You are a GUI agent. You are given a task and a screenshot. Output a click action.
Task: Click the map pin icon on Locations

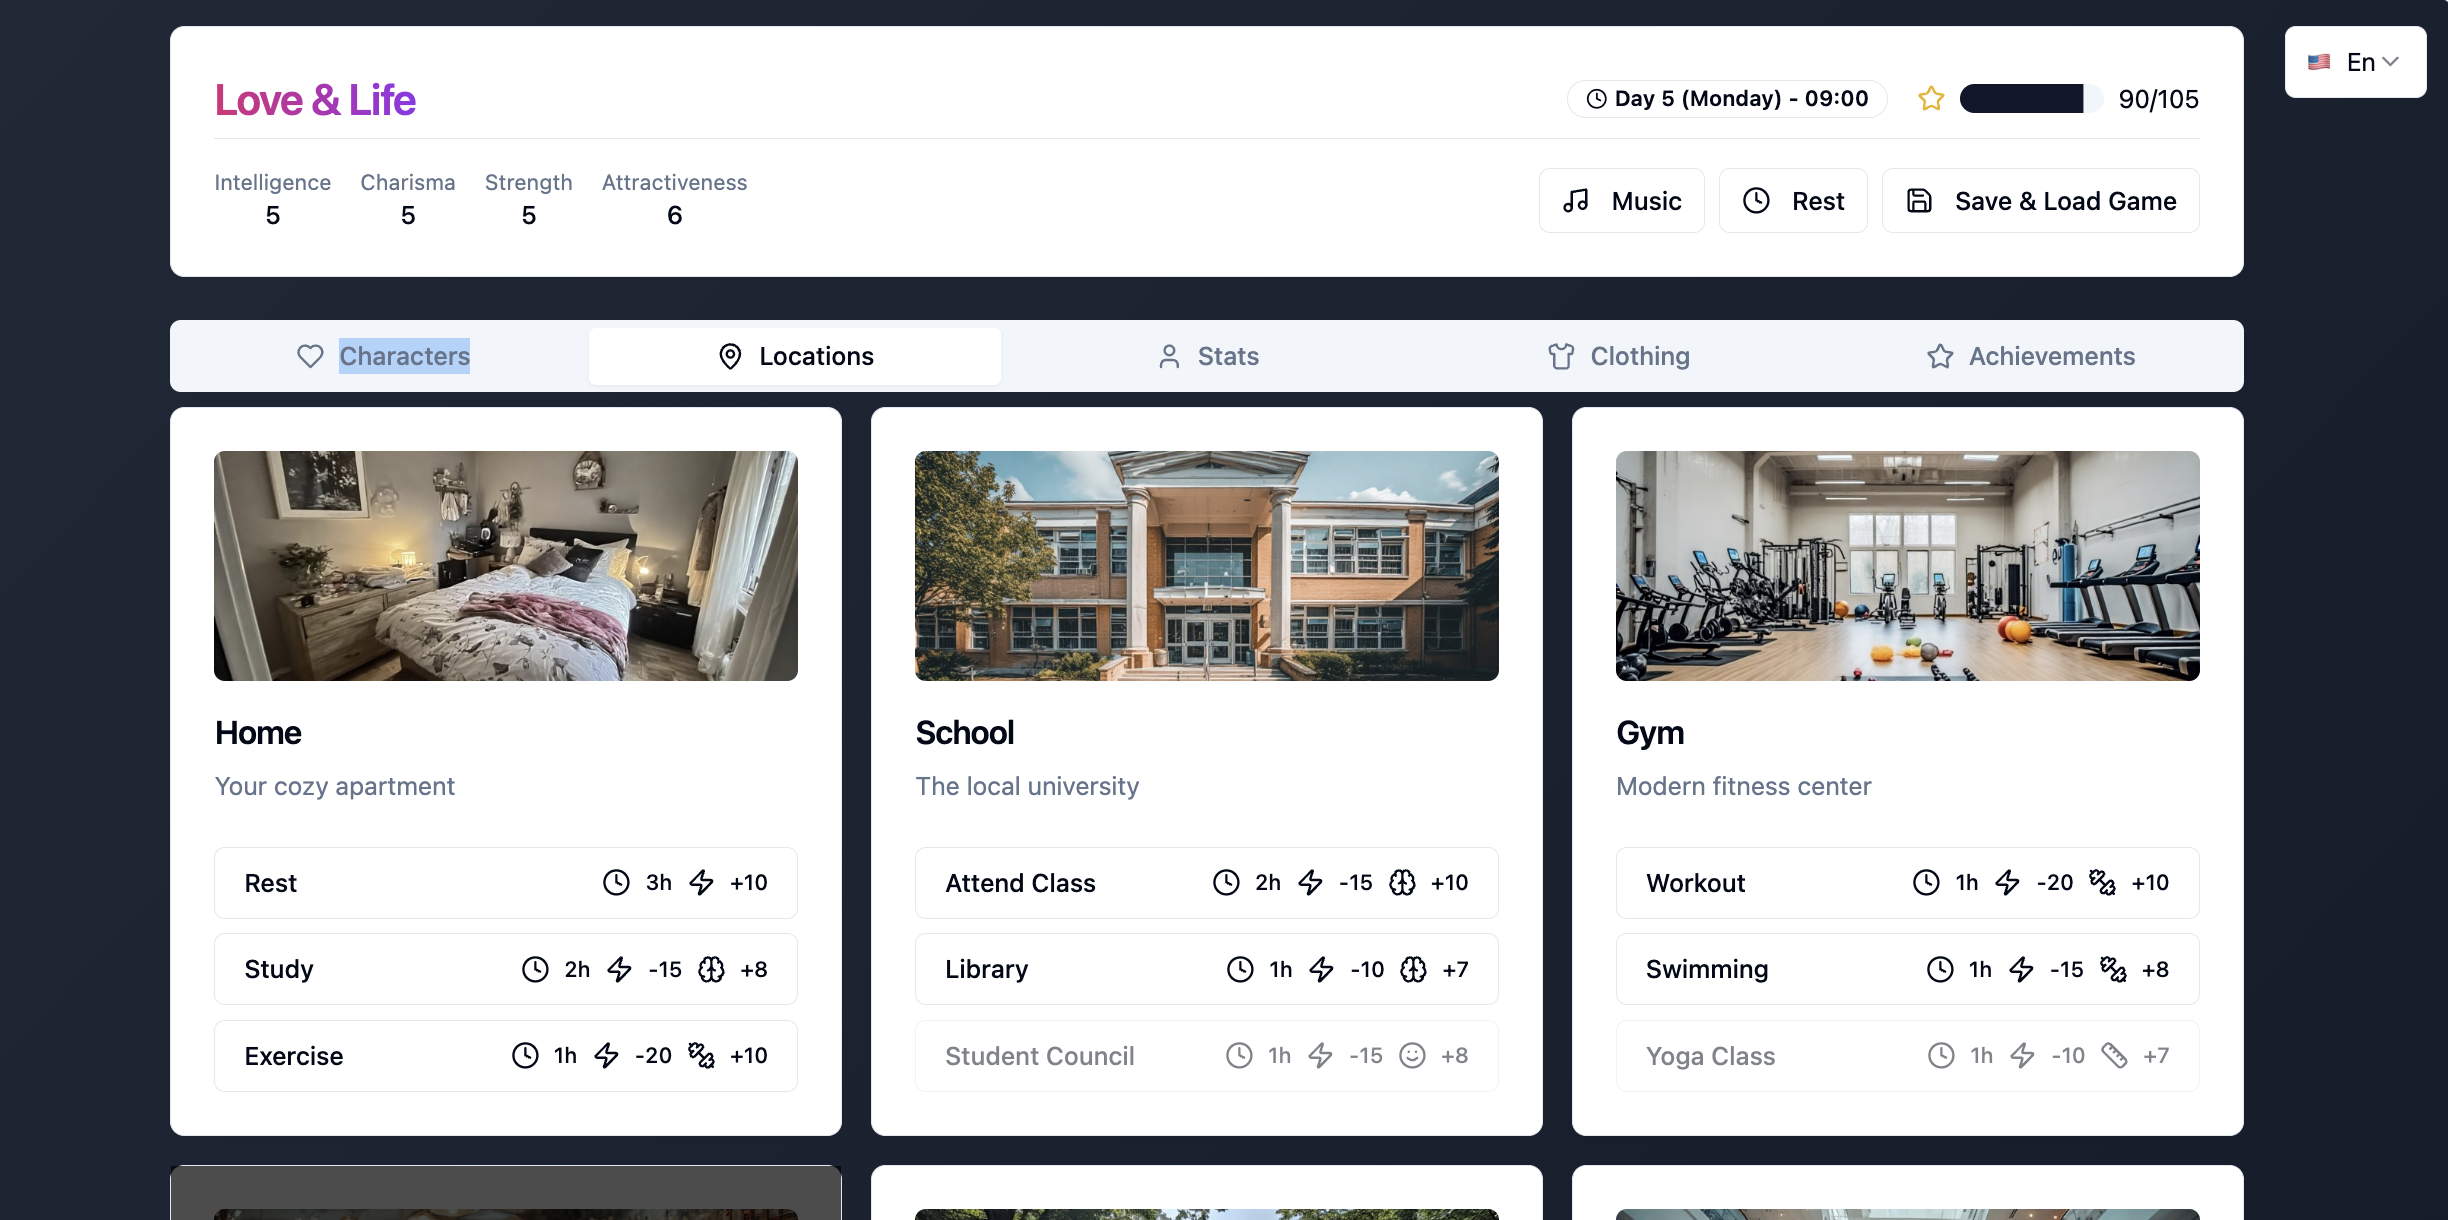click(730, 356)
